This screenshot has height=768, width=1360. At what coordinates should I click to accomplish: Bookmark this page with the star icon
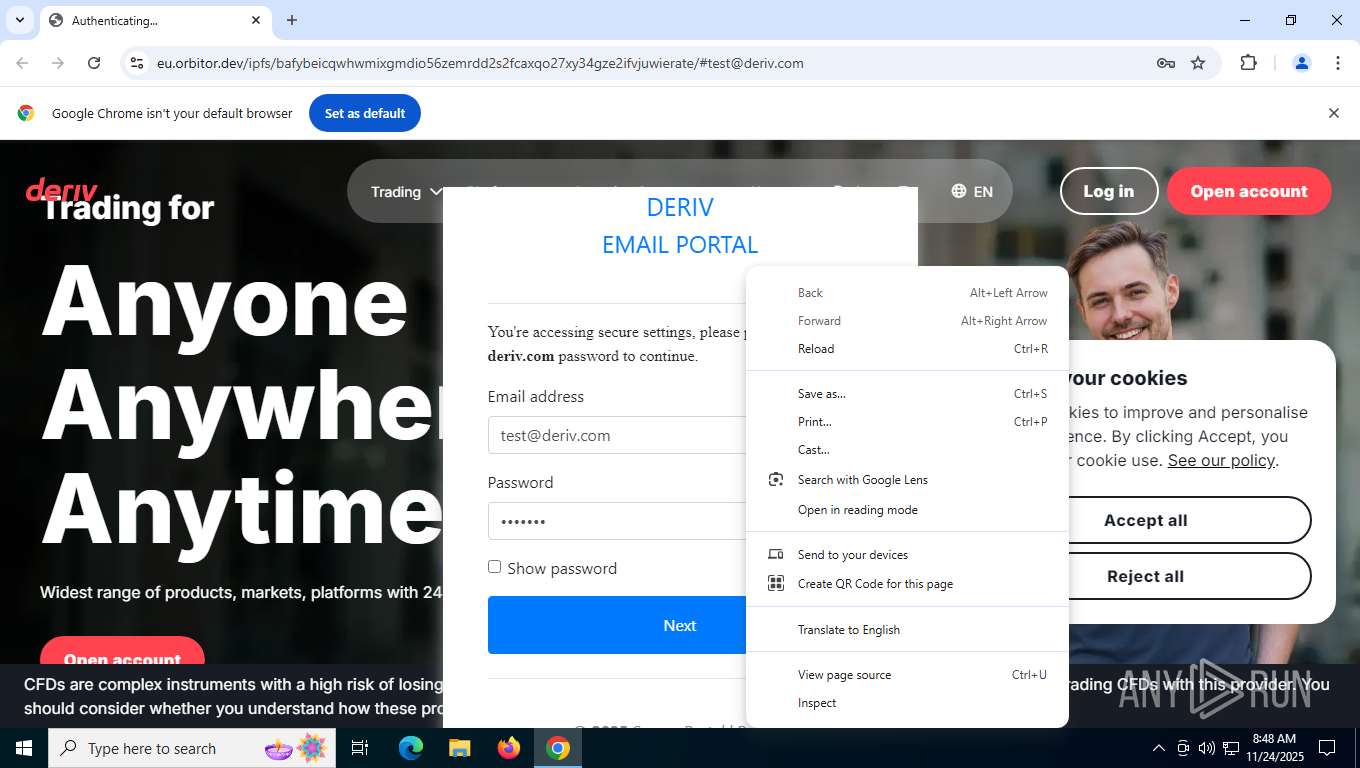pos(1198,63)
